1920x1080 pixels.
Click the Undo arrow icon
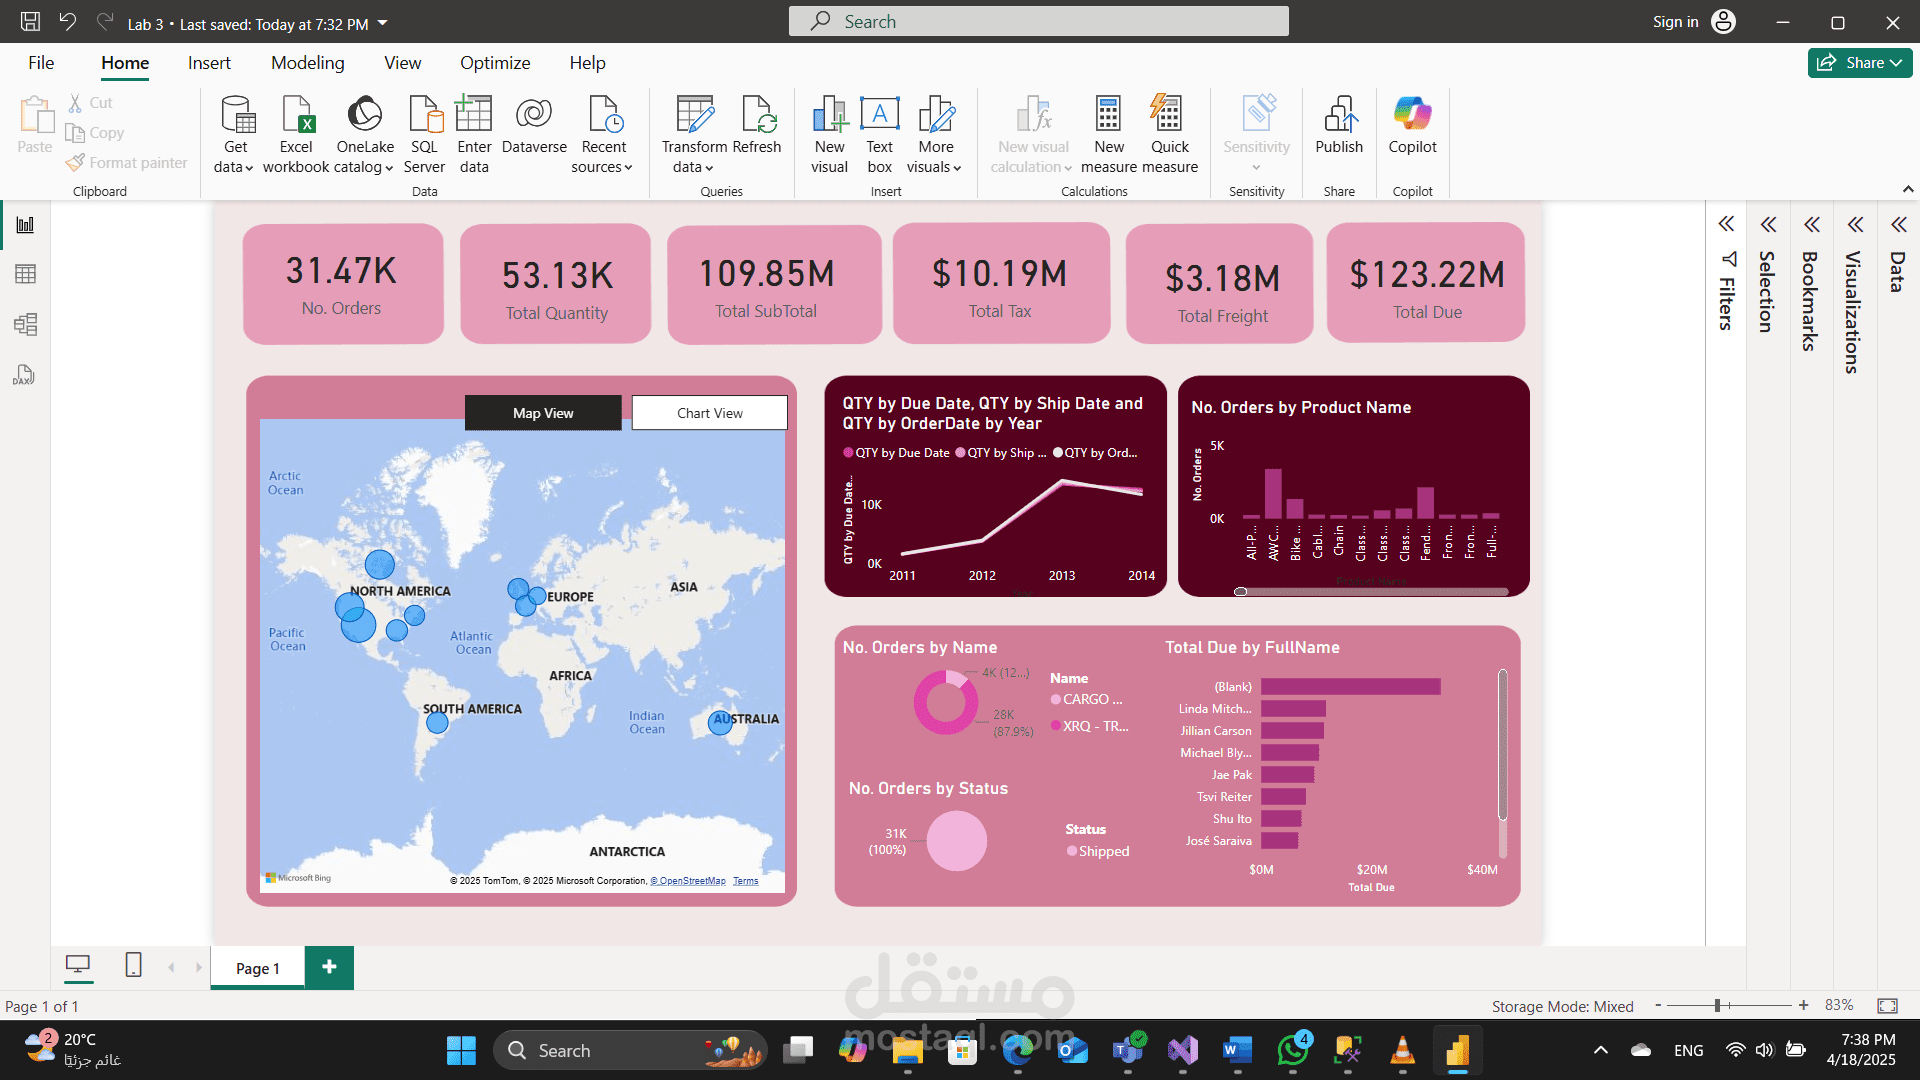[x=67, y=22]
